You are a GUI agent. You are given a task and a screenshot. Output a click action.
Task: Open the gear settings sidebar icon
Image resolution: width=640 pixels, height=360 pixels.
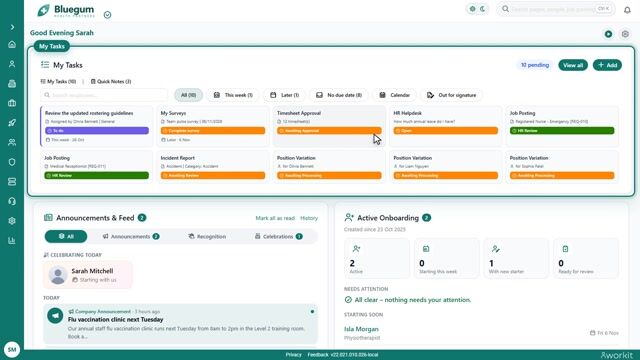click(12, 221)
